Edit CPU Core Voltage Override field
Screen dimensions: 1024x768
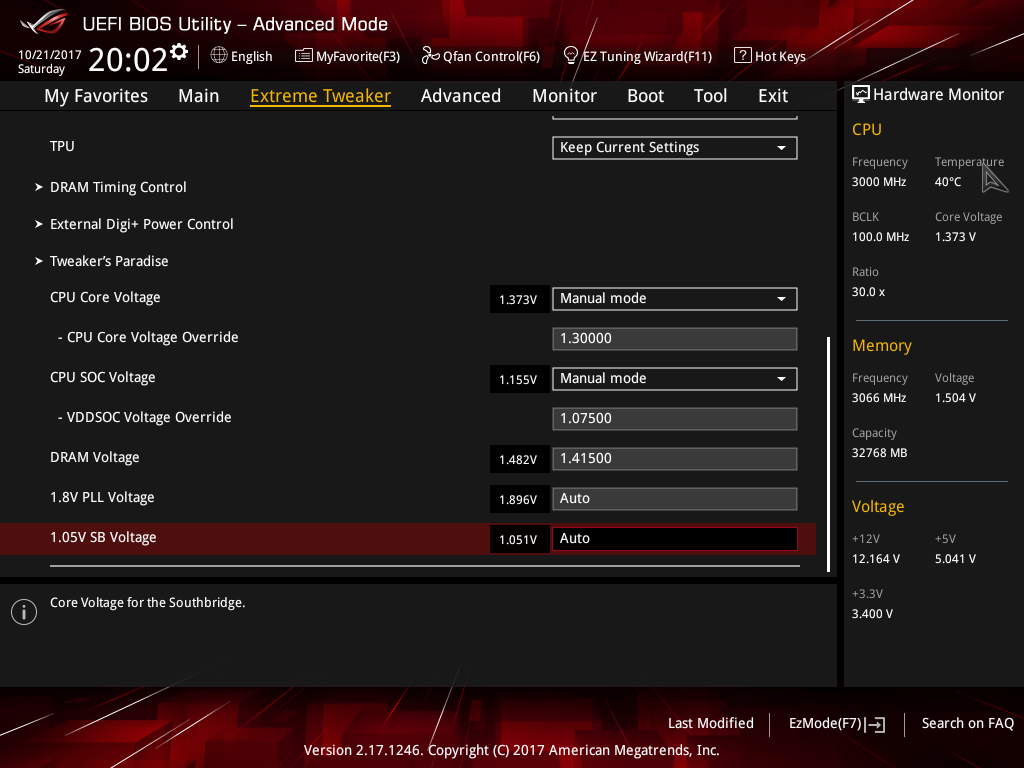click(x=675, y=338)
